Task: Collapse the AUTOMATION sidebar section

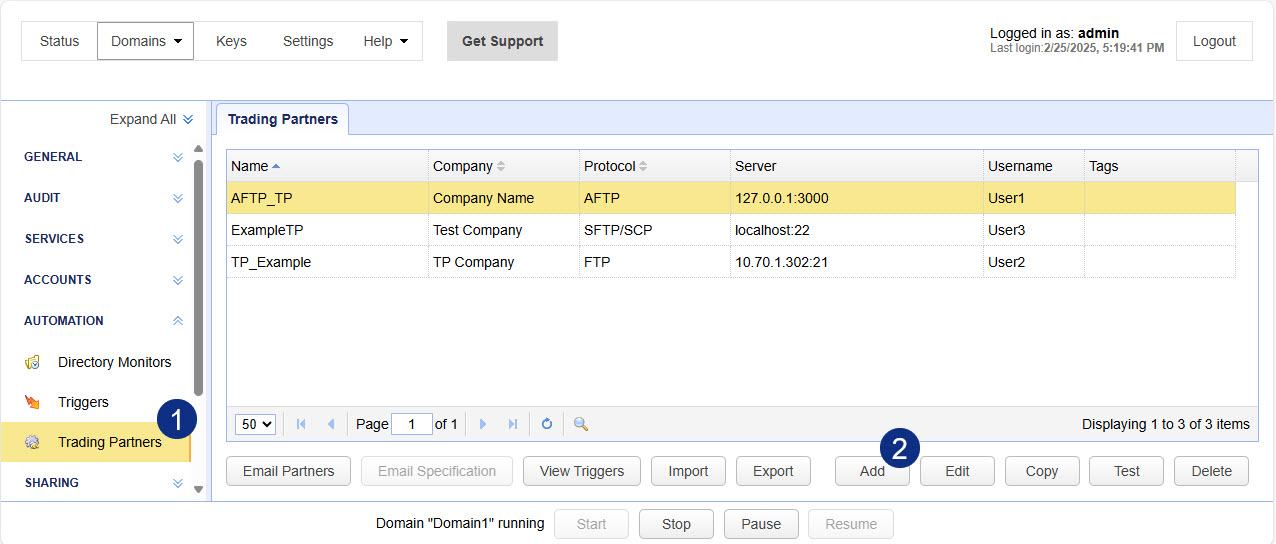Action: point(178,321)
